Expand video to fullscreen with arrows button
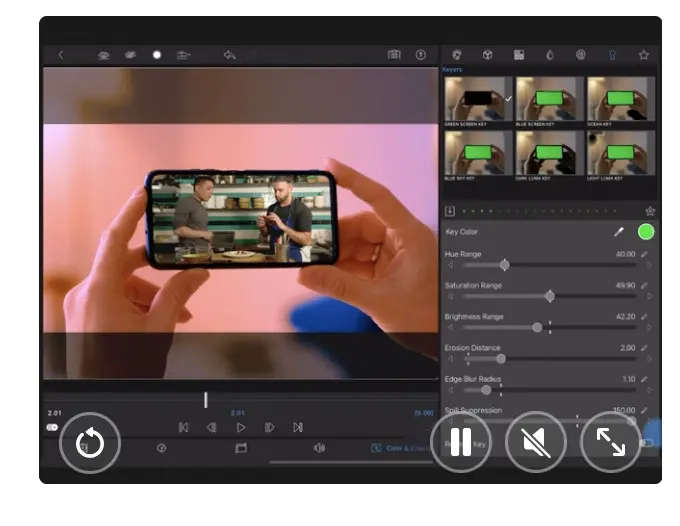The width and height of the screenshot is (680, 526). click(x=611, y=442)
